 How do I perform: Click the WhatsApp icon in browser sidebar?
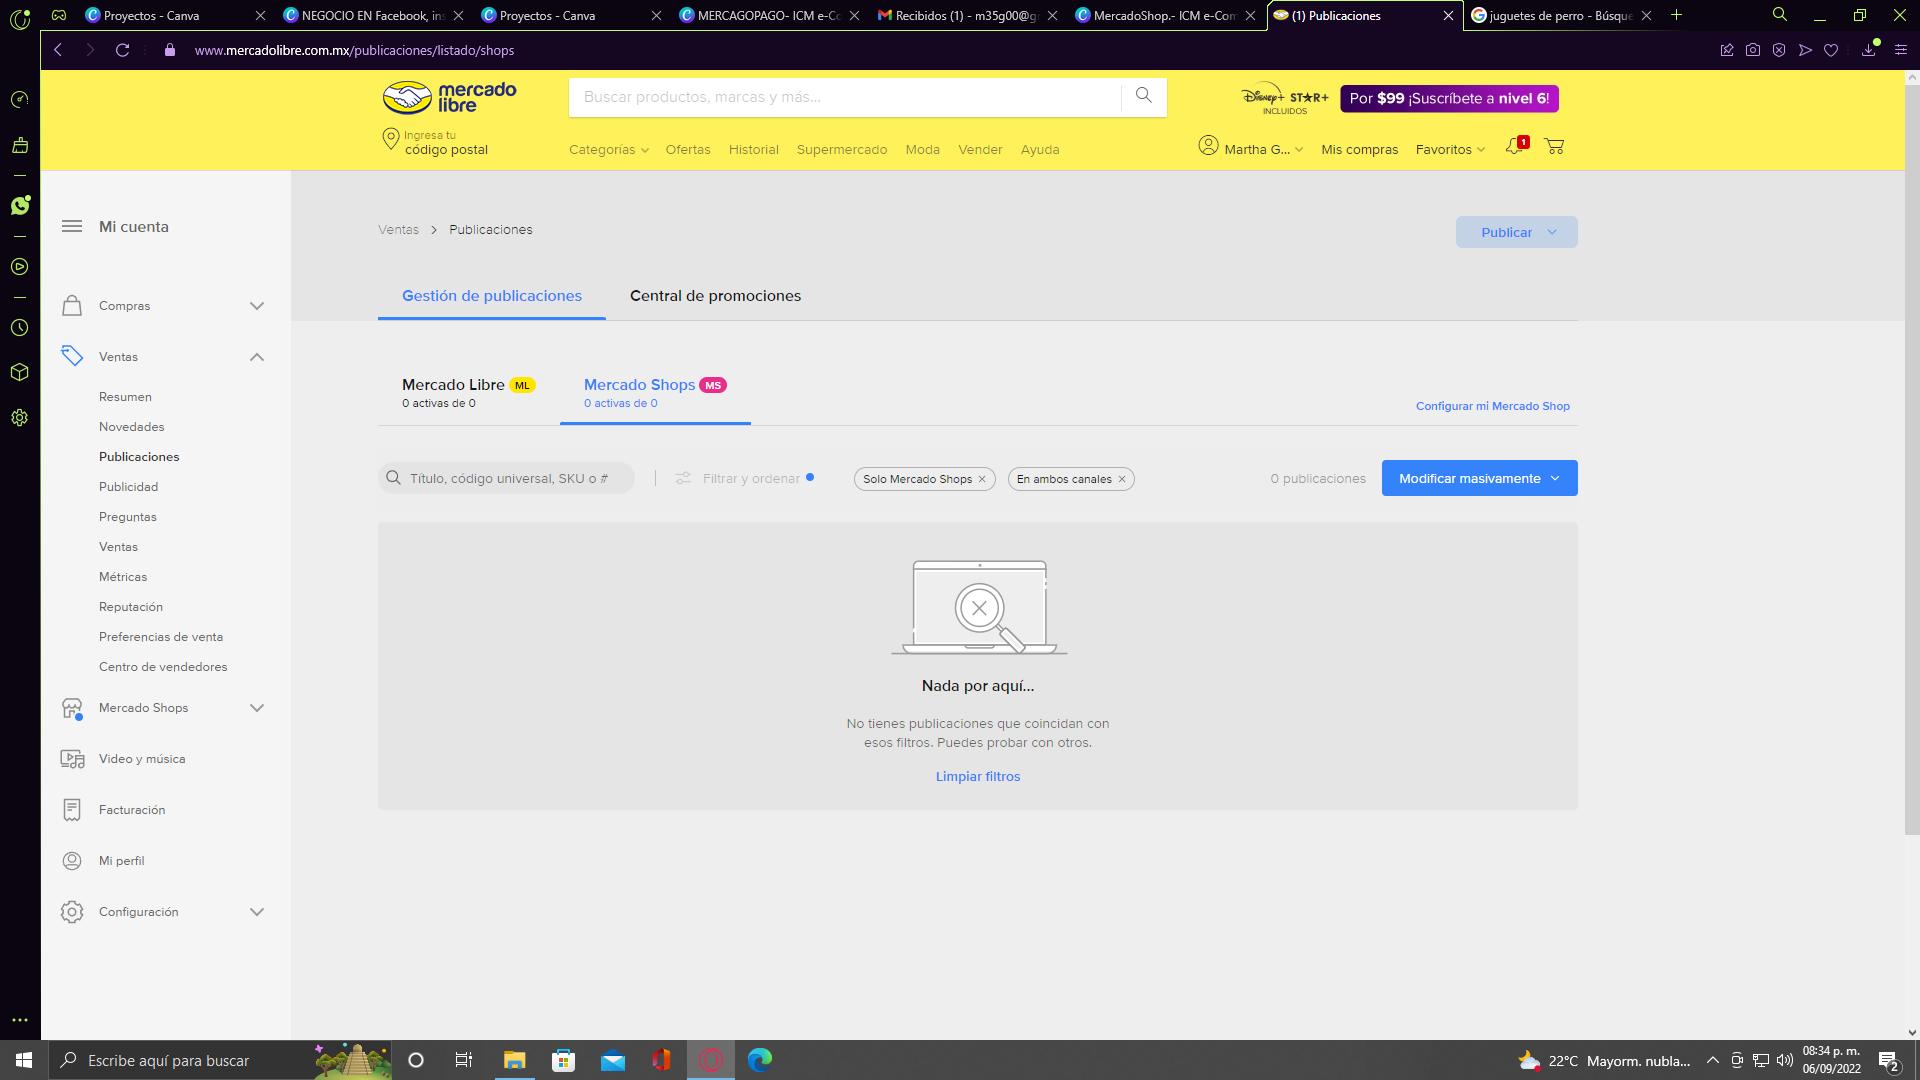(x=20, y=205)
